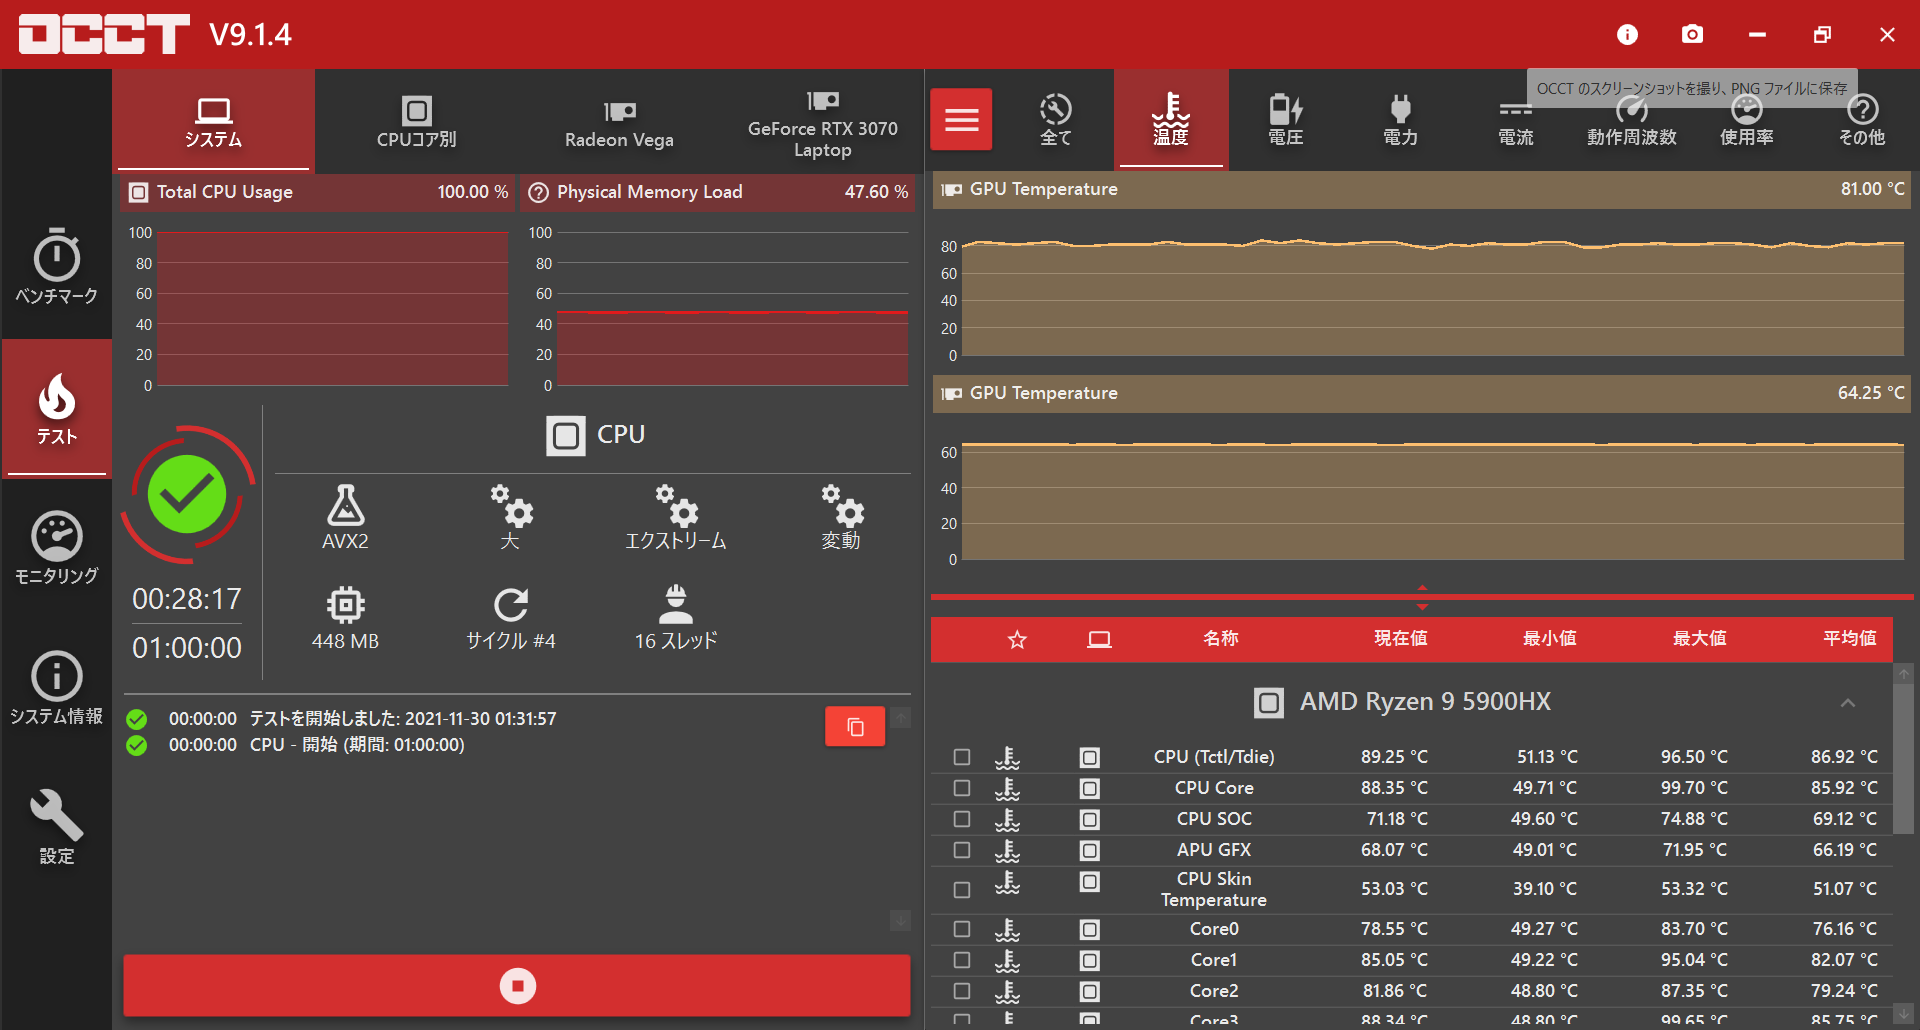
Task: Open the Benchmark section in sidebar
Action: pos(56,268)
